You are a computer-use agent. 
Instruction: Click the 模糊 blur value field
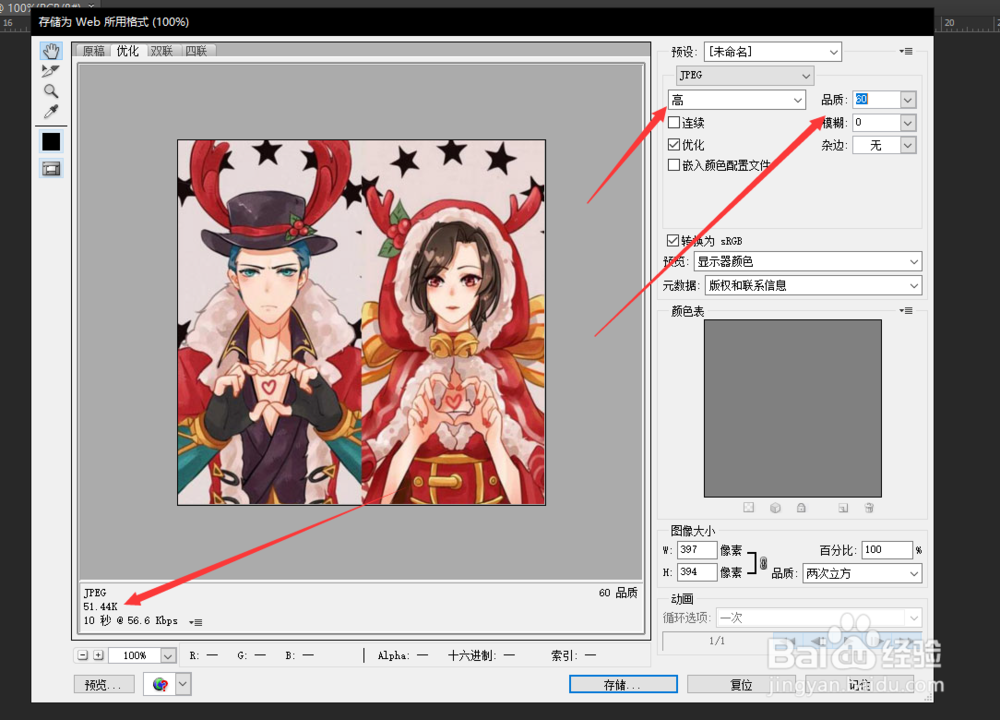[876, 122]
